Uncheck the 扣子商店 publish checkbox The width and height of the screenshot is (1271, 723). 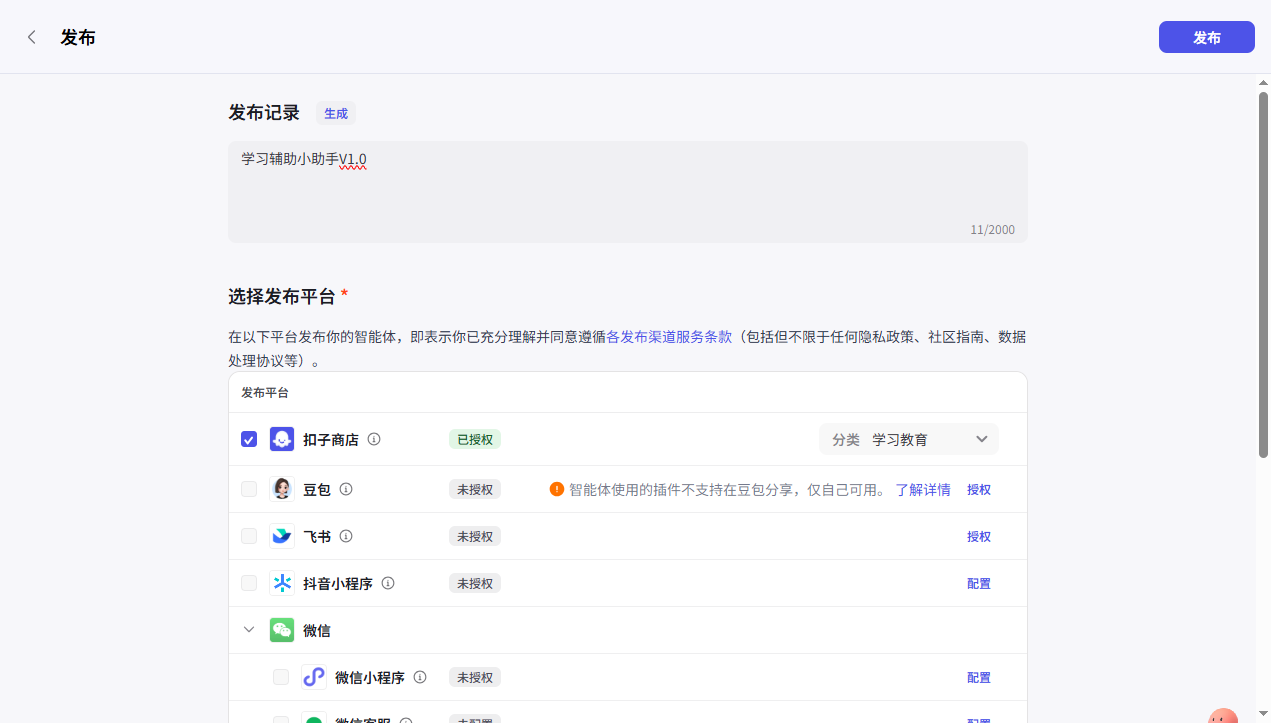pos(248,438)
